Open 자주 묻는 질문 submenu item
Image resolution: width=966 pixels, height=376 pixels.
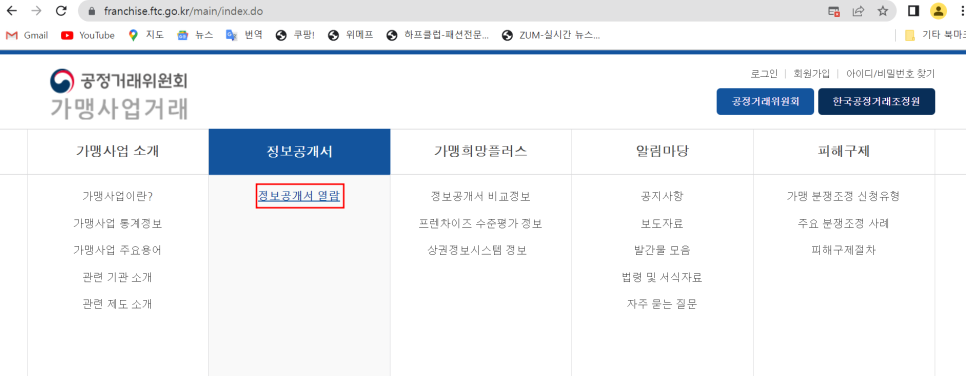[x=662, y=304]
